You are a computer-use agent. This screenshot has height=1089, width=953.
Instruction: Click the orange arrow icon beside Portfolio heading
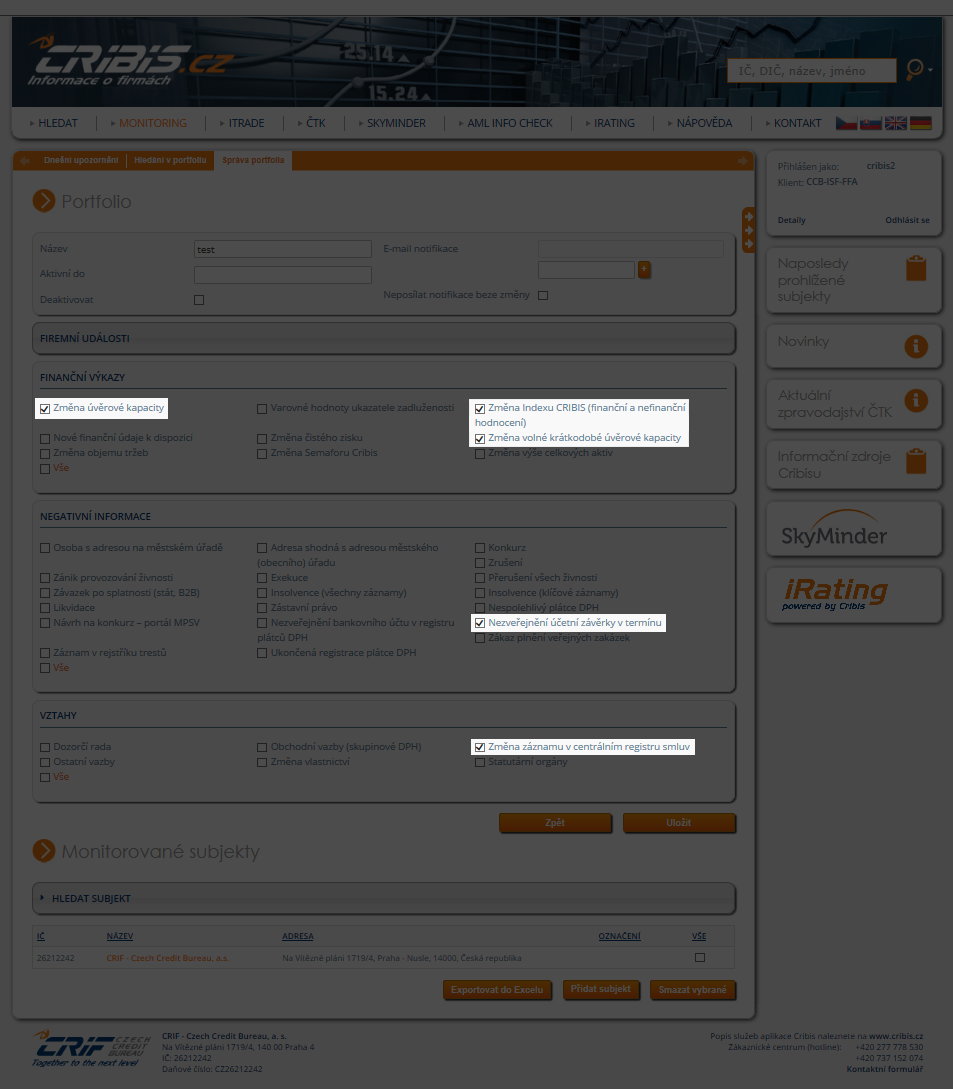[x=44, y=201]
